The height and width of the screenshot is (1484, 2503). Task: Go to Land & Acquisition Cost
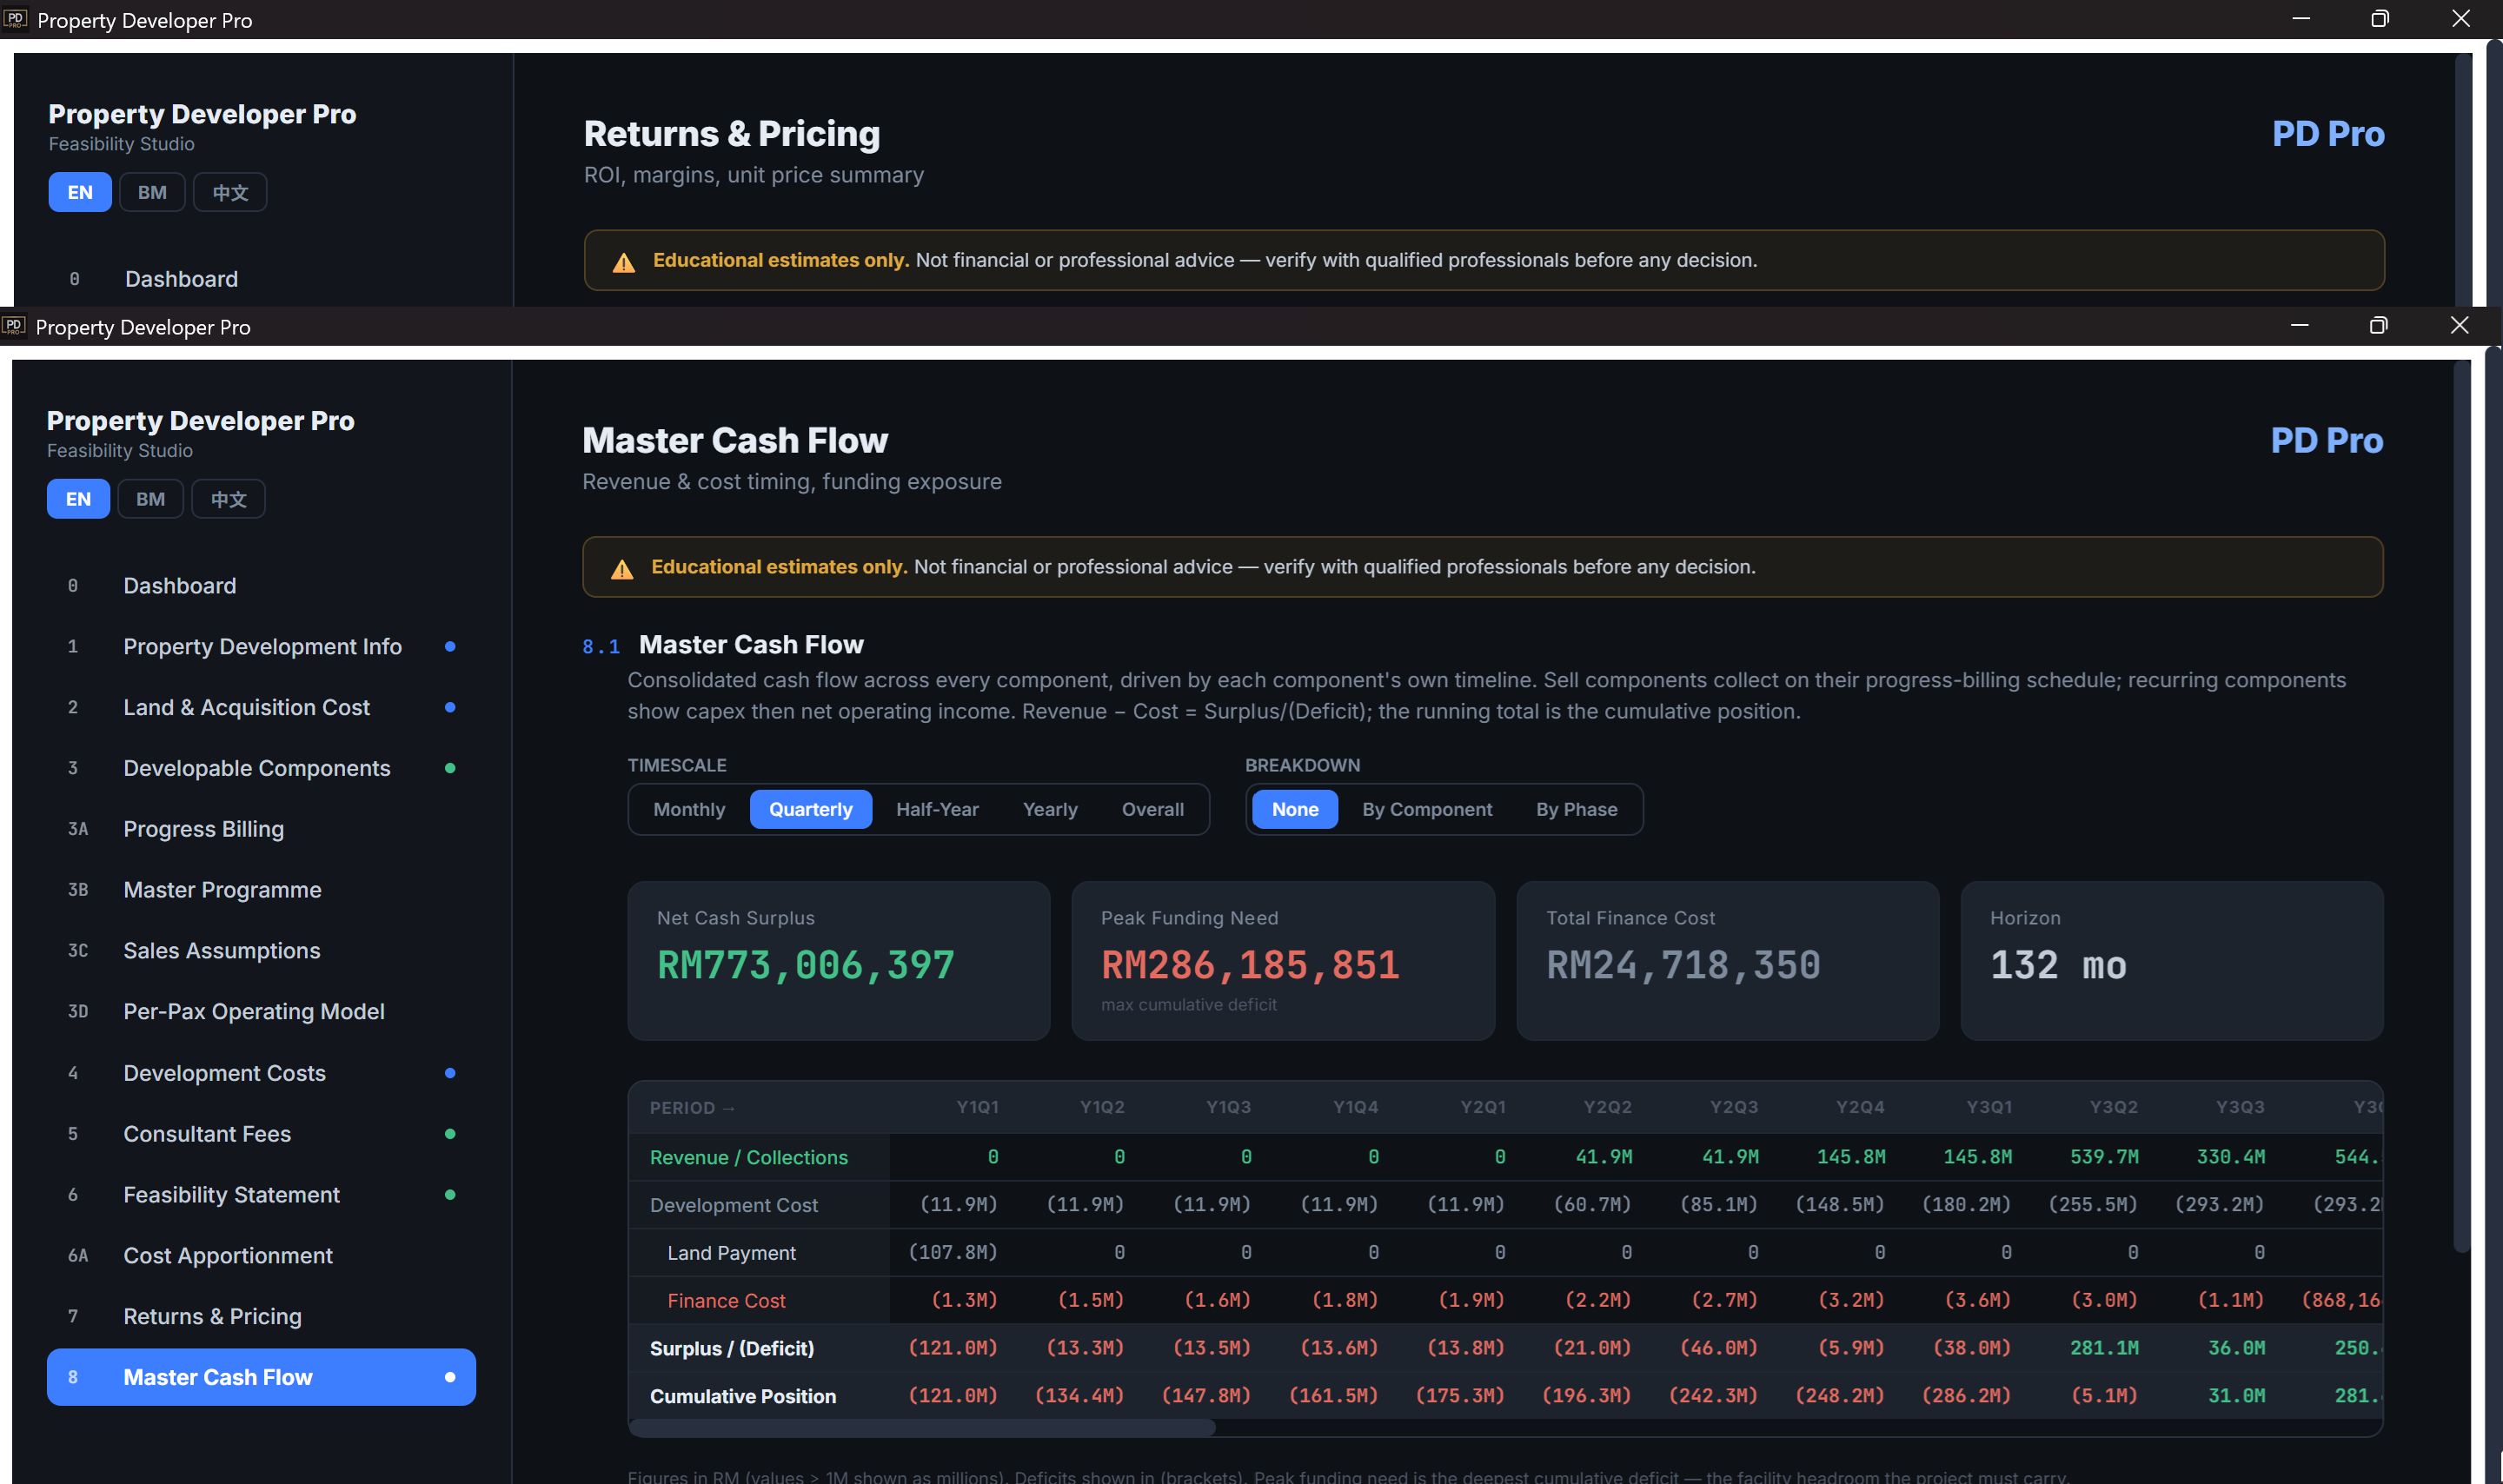tap(261, 707)
